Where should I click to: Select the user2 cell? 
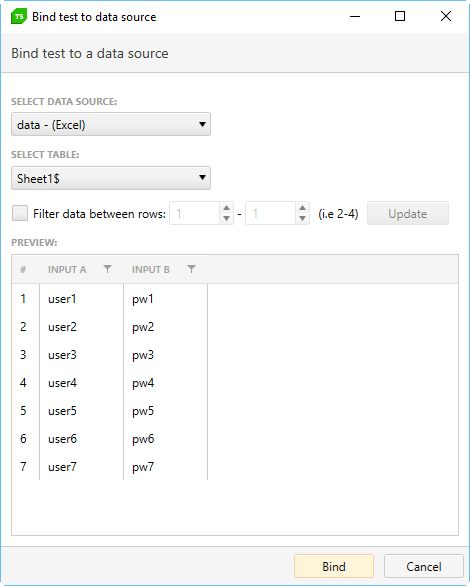[81, 327]
